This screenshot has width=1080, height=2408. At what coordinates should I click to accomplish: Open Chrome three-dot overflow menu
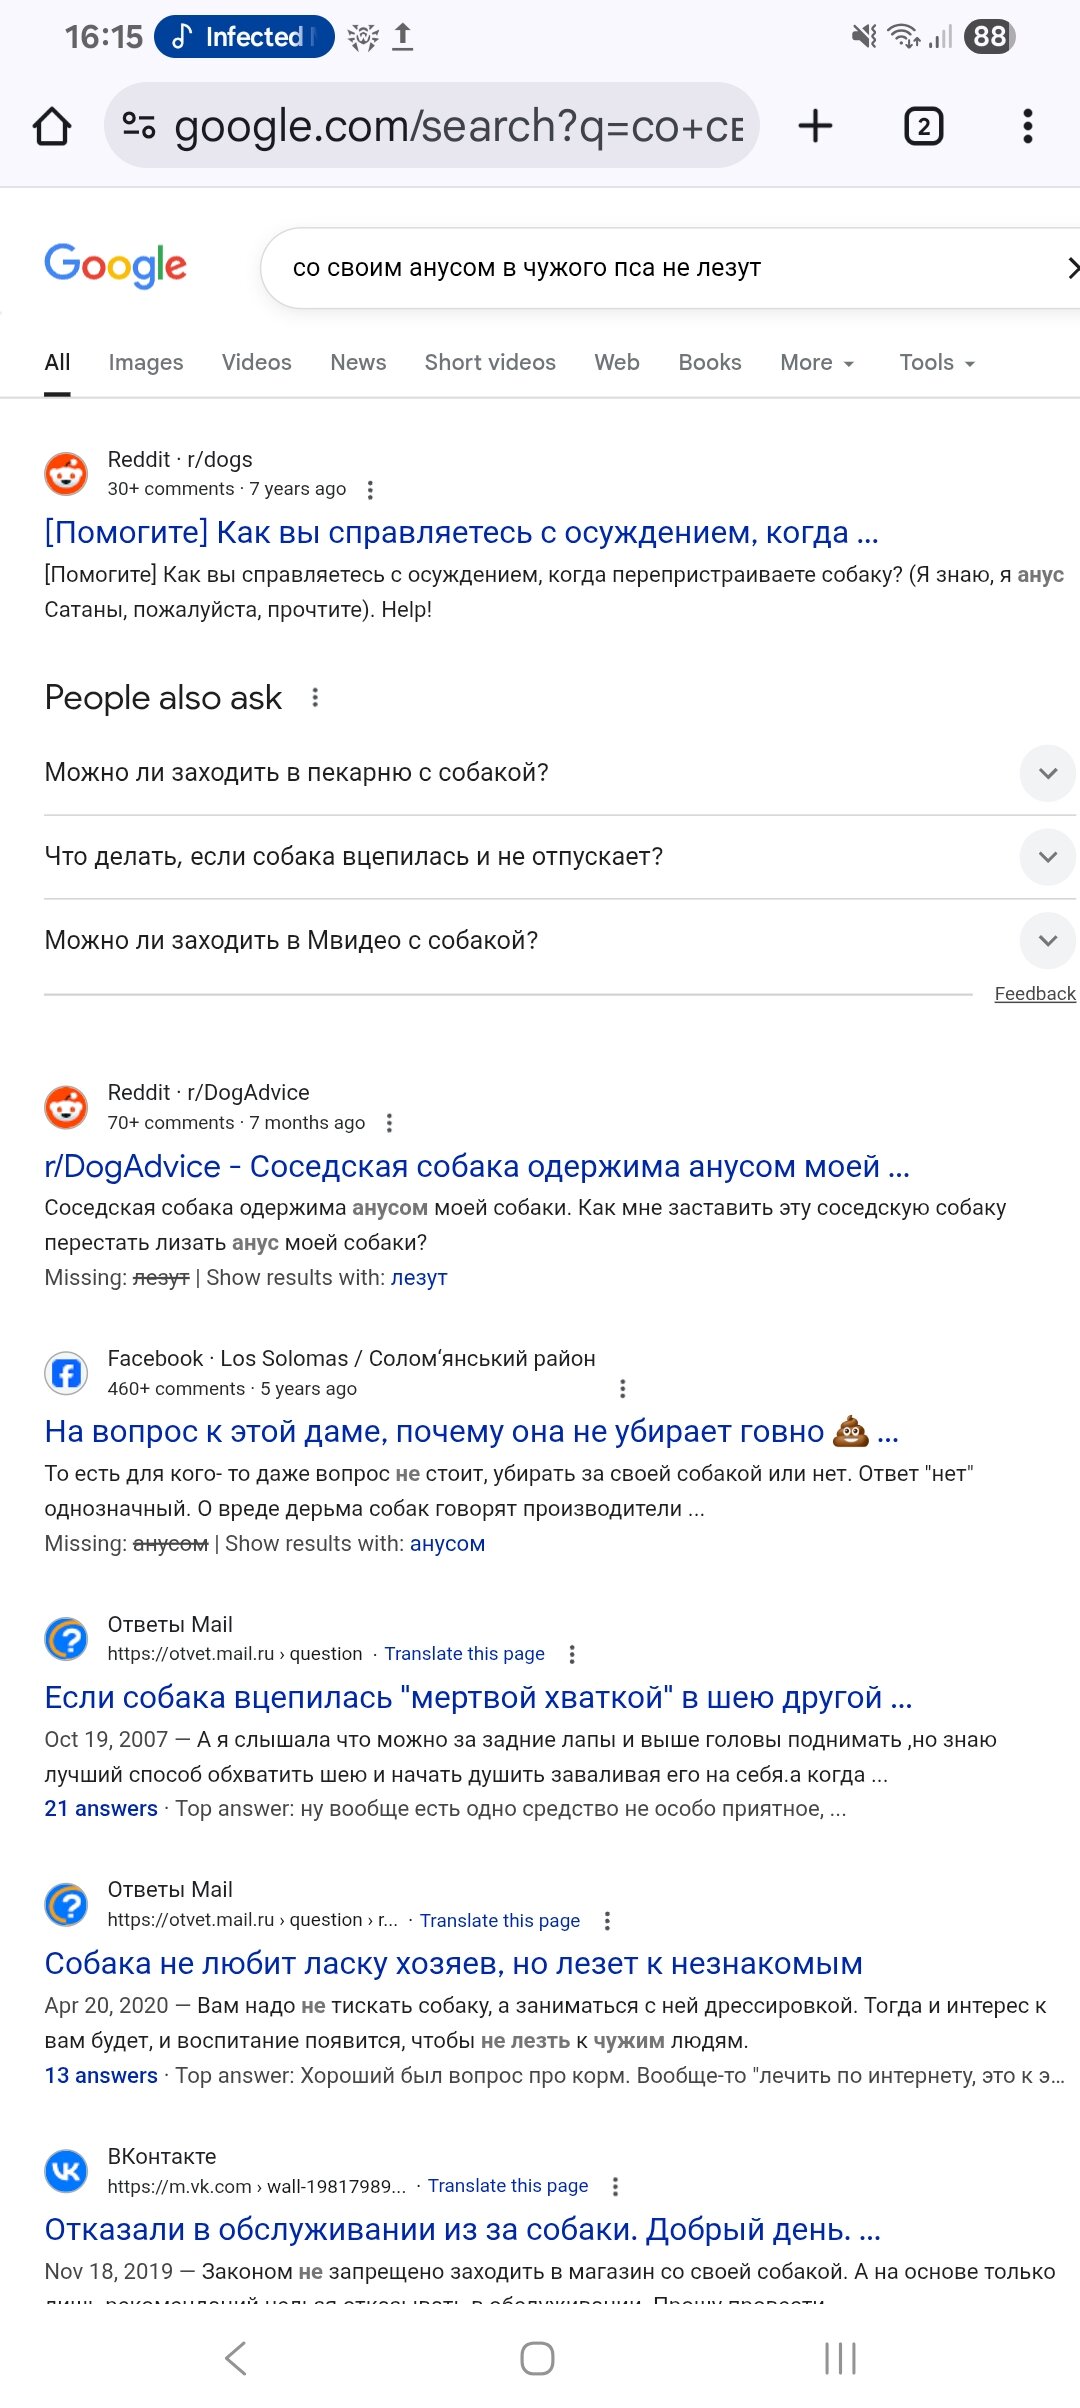(1027, 127)
